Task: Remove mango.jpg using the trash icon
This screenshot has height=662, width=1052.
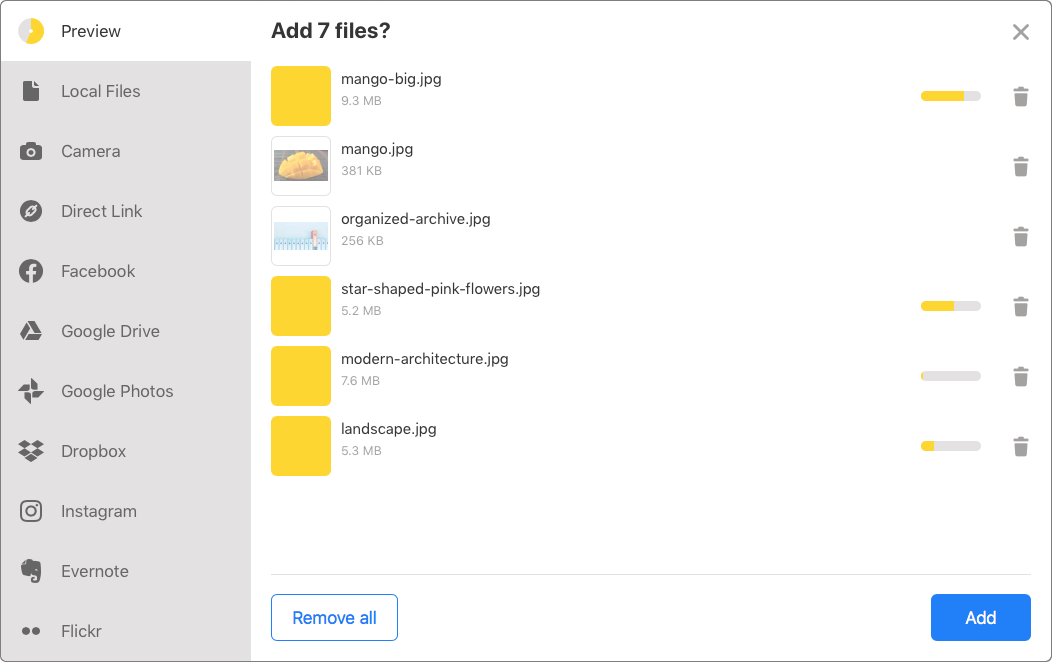Action: (x=1020, y=167)
